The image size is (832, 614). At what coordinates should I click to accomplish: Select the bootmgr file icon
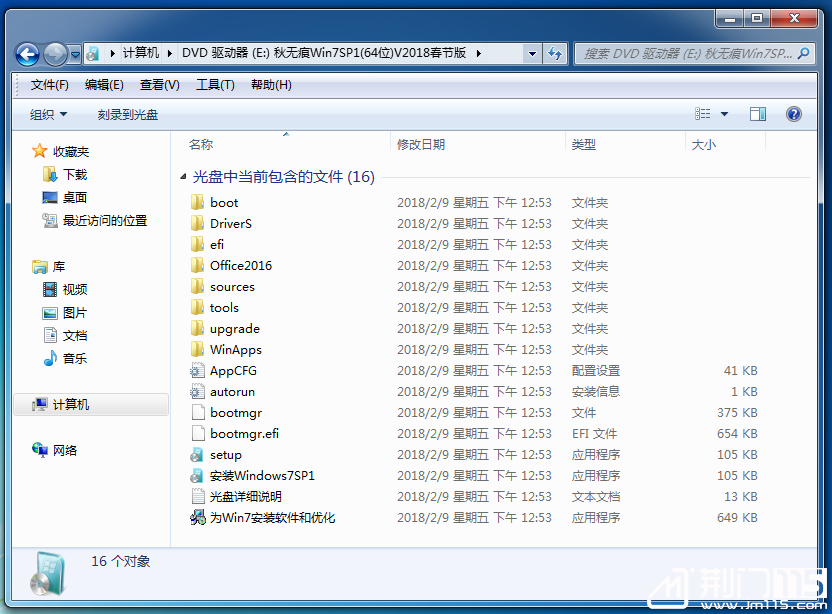tap(197, 412)
